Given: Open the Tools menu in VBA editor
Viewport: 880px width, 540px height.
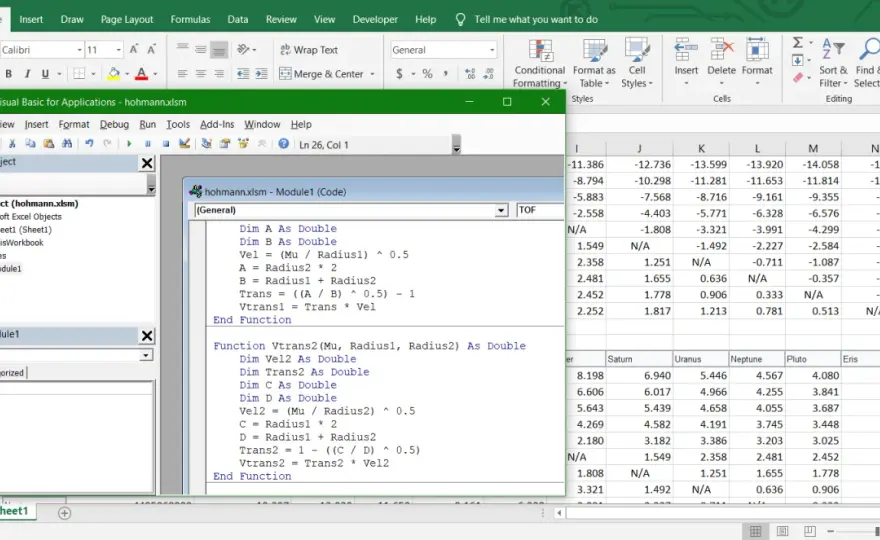Looking at the screenshot, I should pyautogui.click(x=178, y=124).
